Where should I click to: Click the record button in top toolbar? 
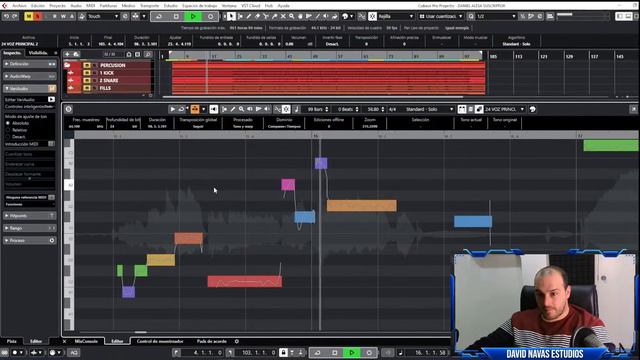click(210, 16)
